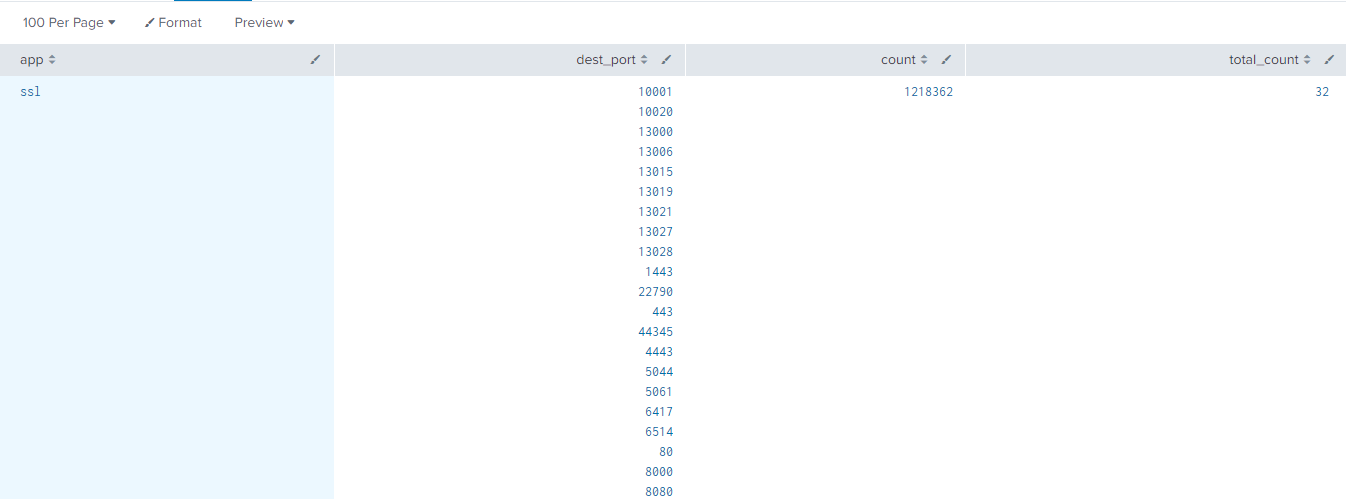Image resolution: width=1346 pixels, height=499 pixels.
Task: Click the count value 1218362
Action: pos(928,92)
